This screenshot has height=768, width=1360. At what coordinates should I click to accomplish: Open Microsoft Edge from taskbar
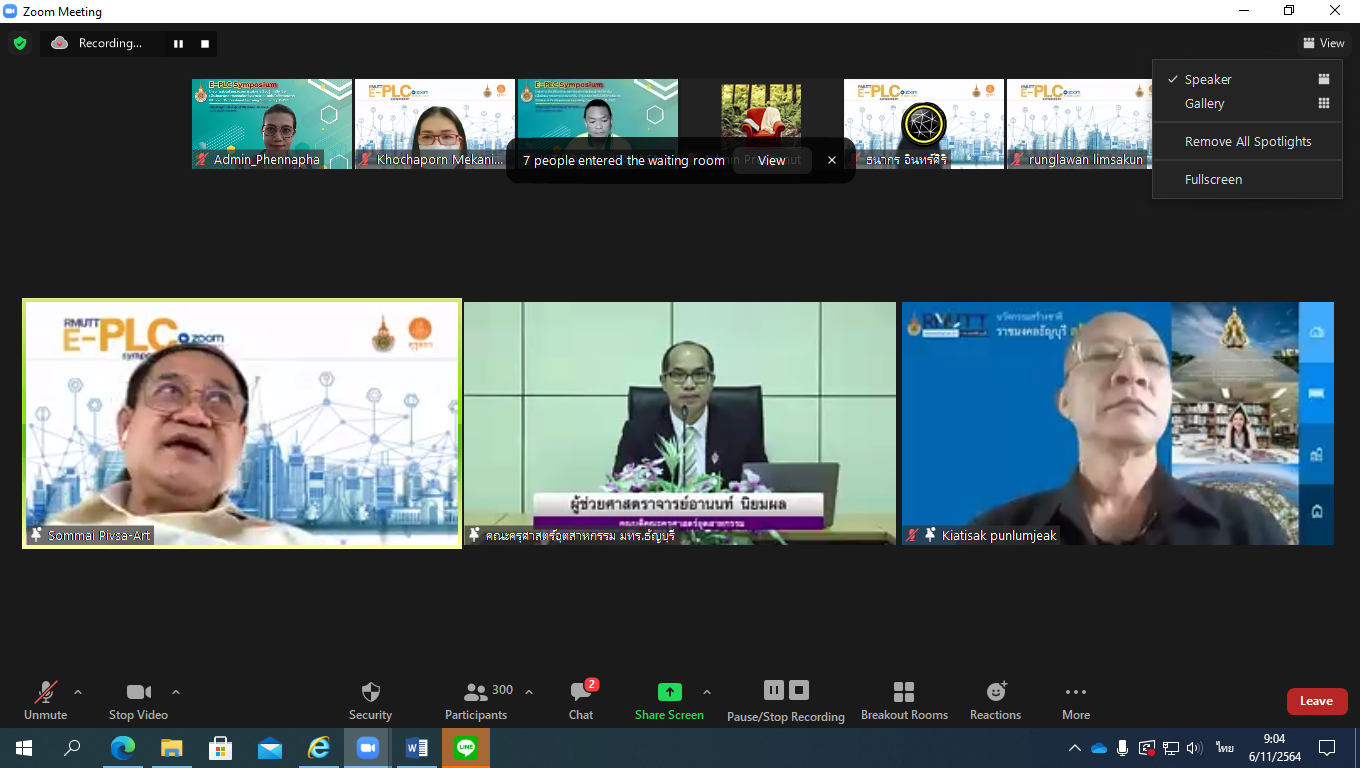pyautogui.click(x=122, y=748)
